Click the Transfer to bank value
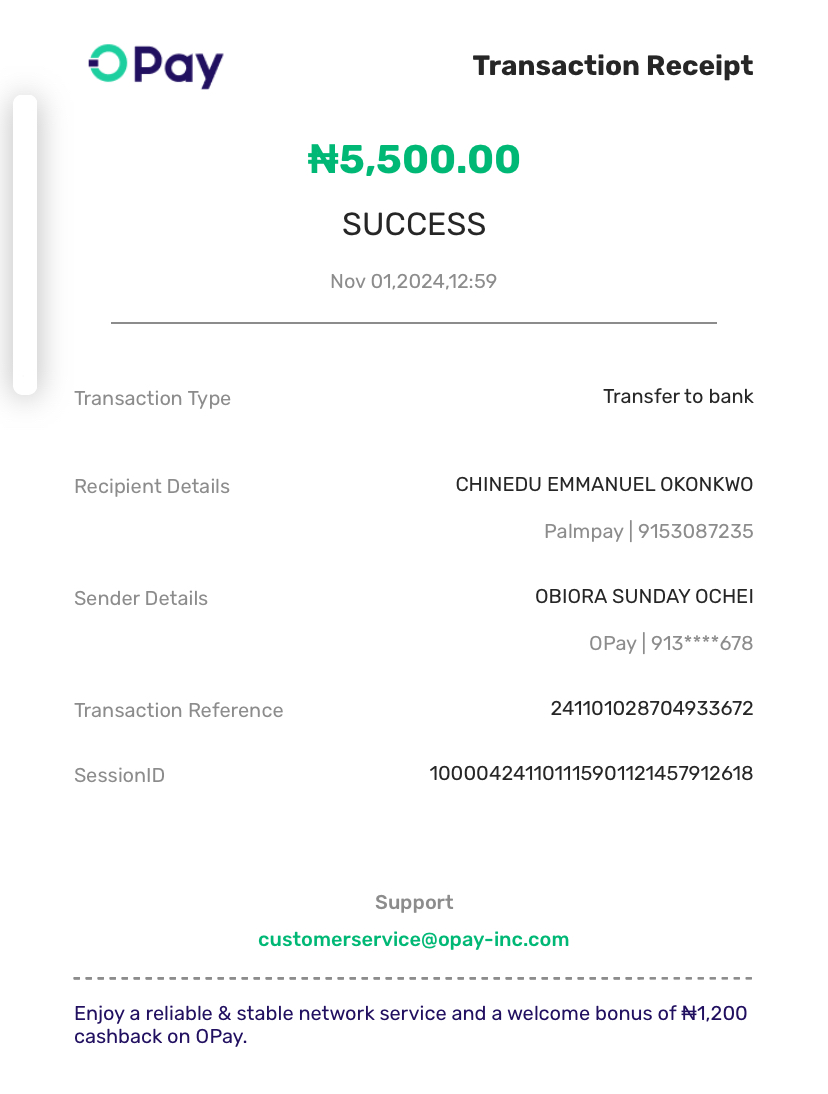This screenshot has width=828, height=1094. pos(678,396)
